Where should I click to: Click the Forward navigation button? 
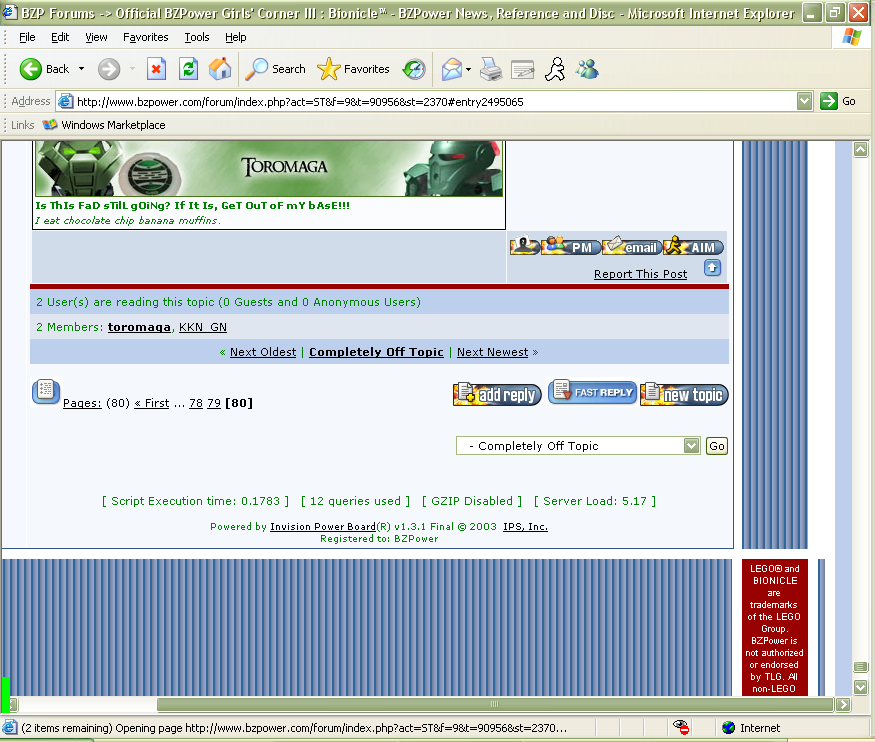click(109, 69)
